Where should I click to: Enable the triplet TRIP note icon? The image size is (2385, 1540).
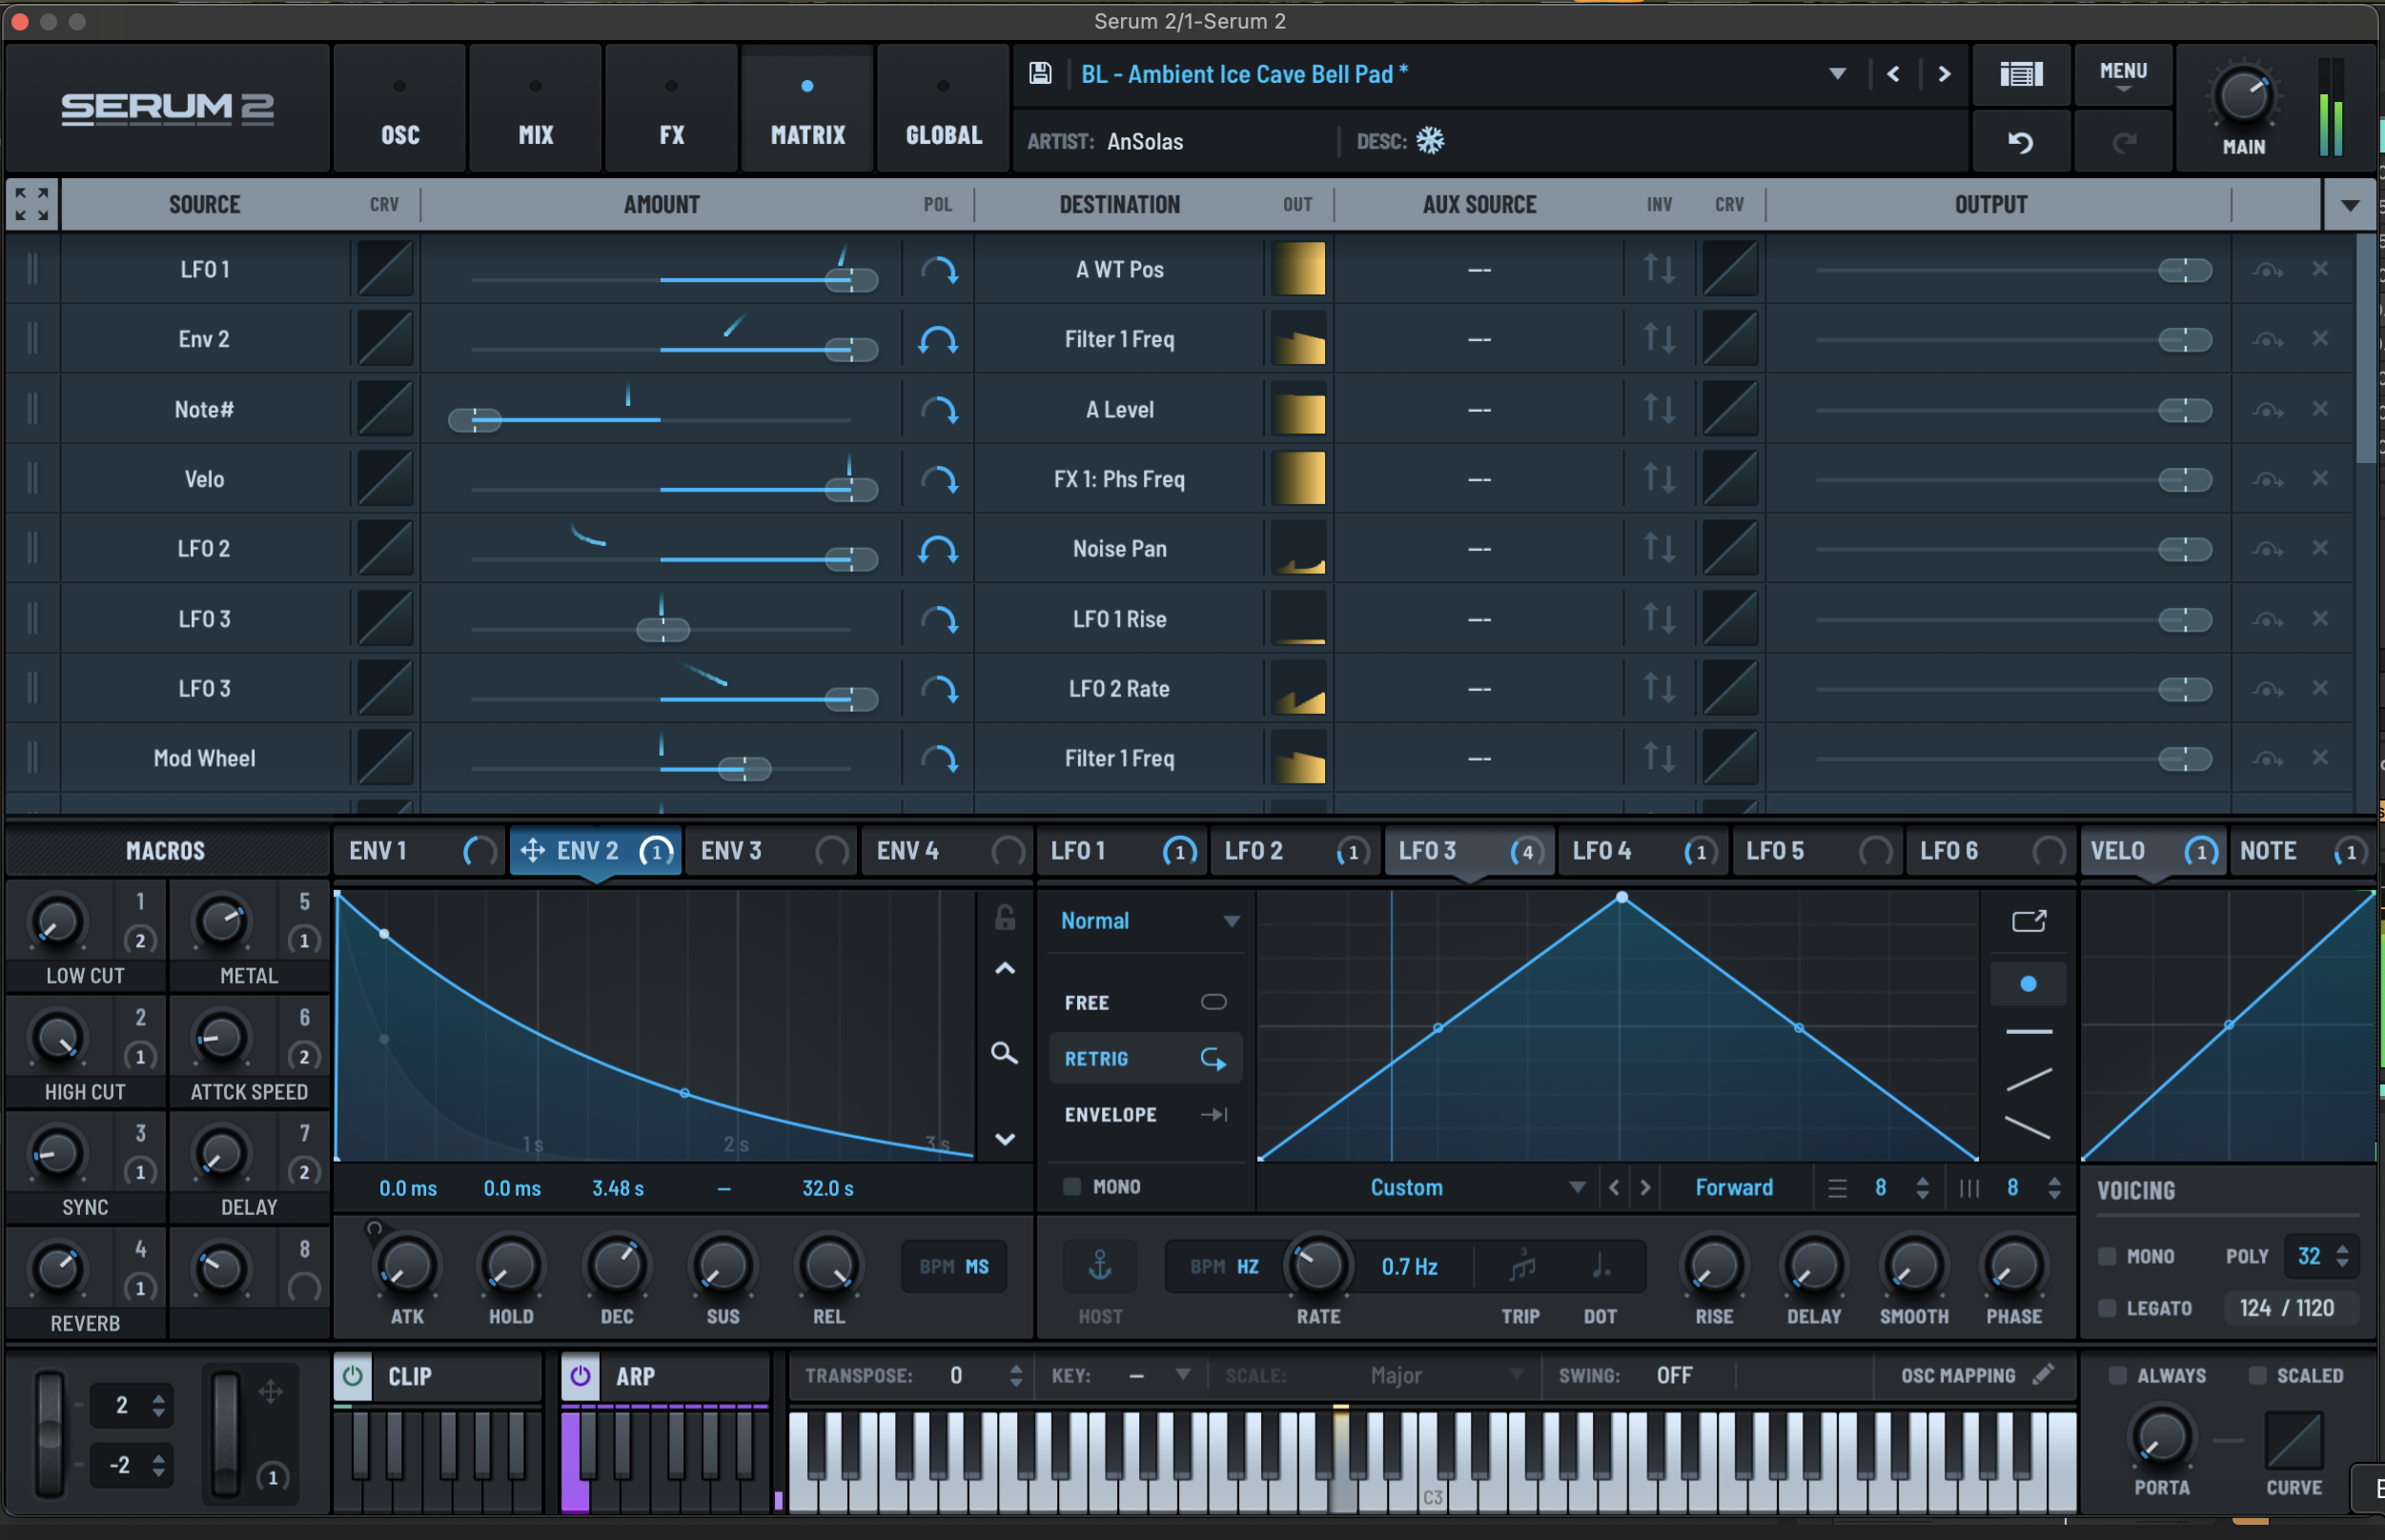[1522, 1266]
